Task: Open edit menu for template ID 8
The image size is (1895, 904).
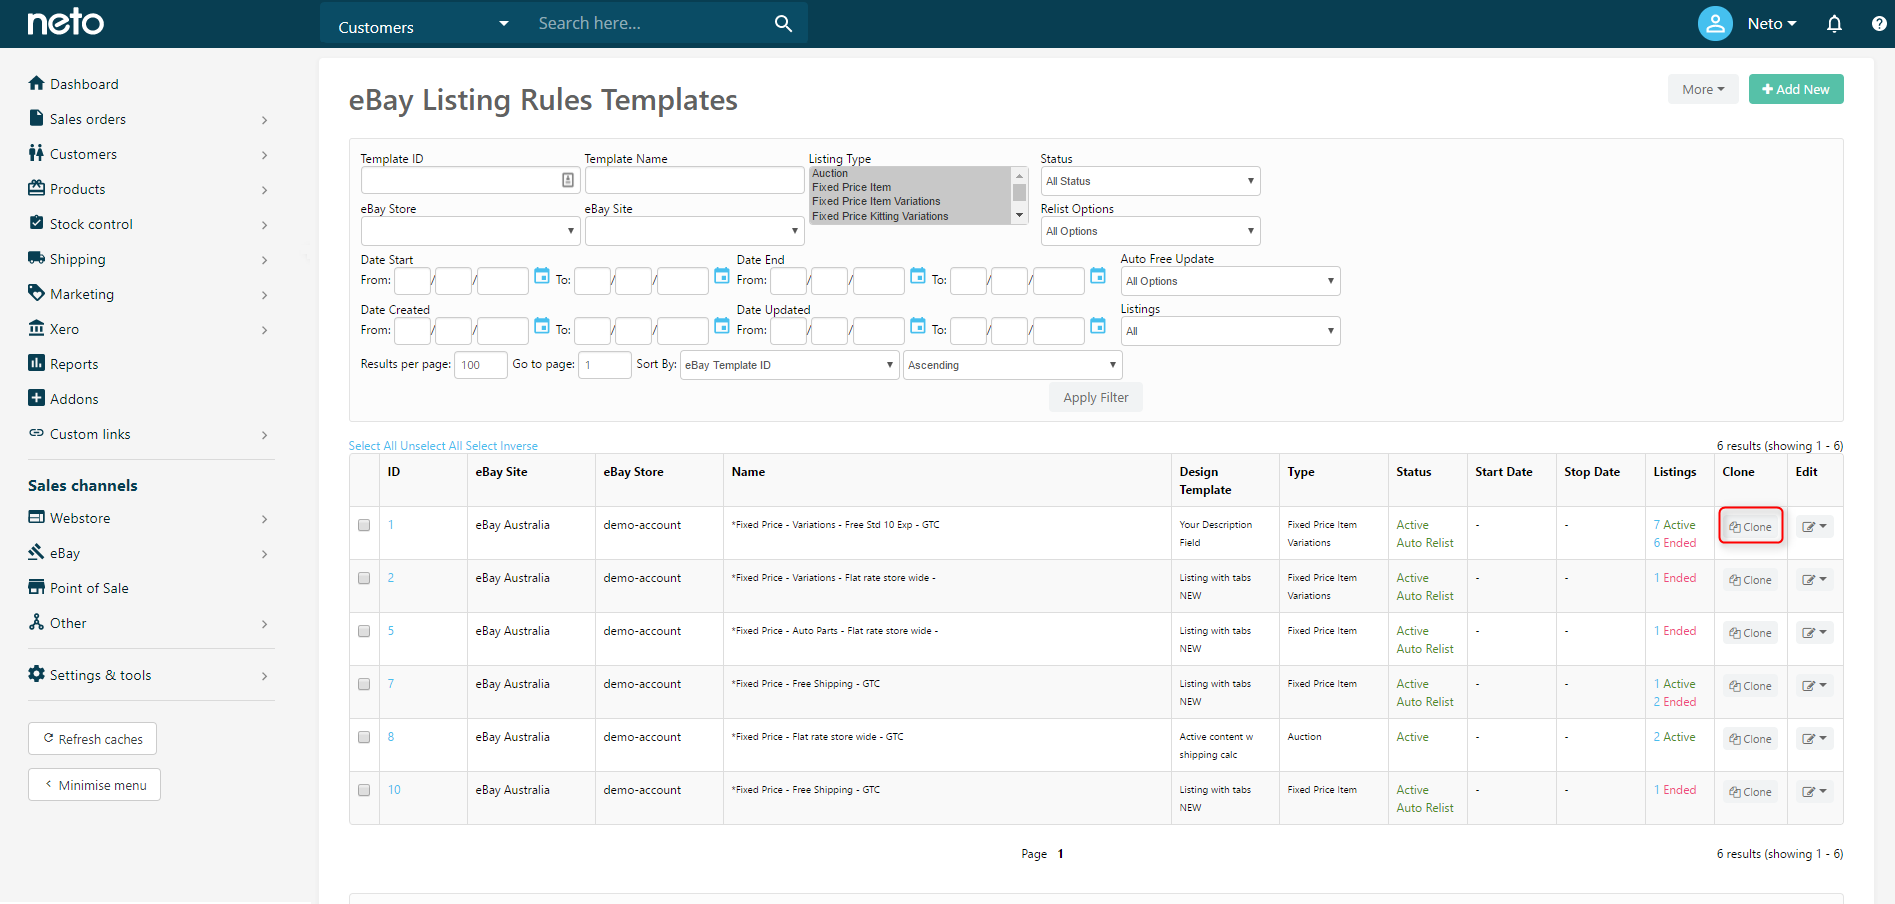Action: coord(1814,738)
